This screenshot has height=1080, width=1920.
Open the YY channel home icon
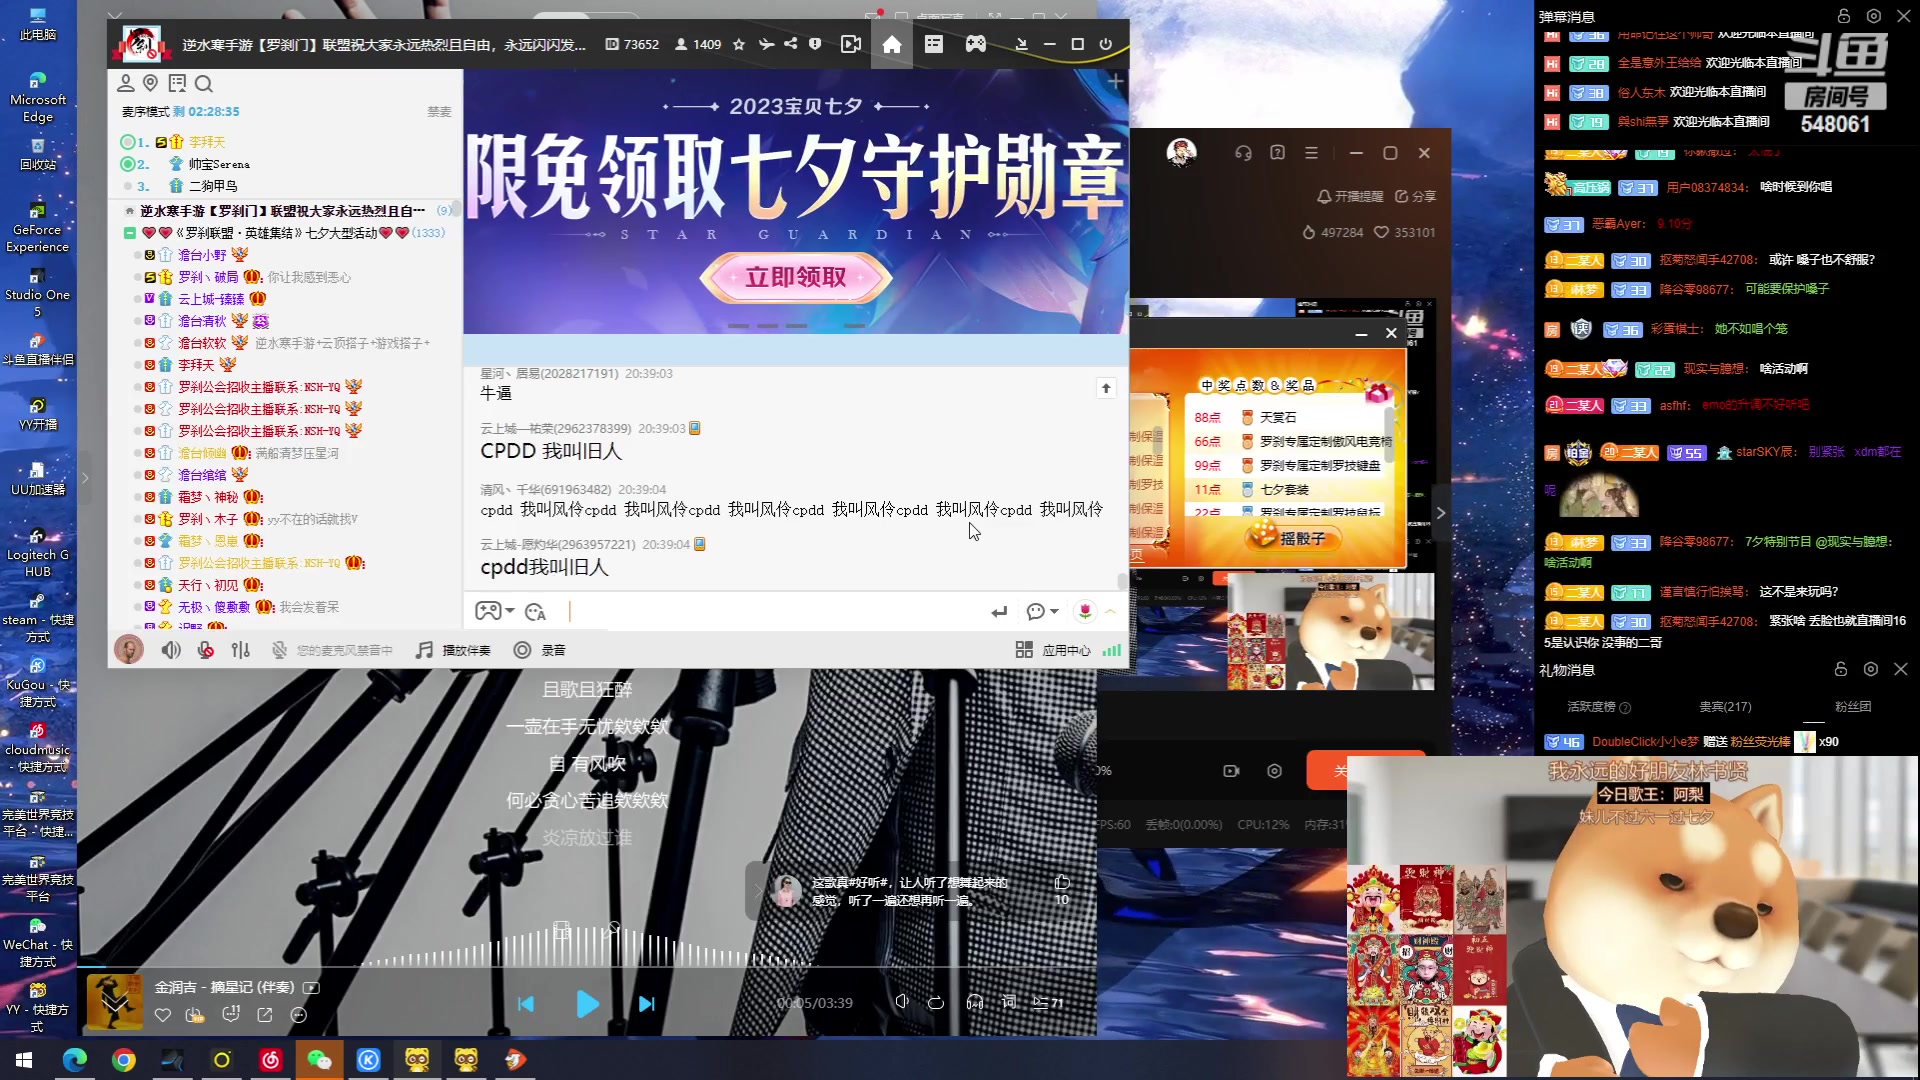point(892,44)
